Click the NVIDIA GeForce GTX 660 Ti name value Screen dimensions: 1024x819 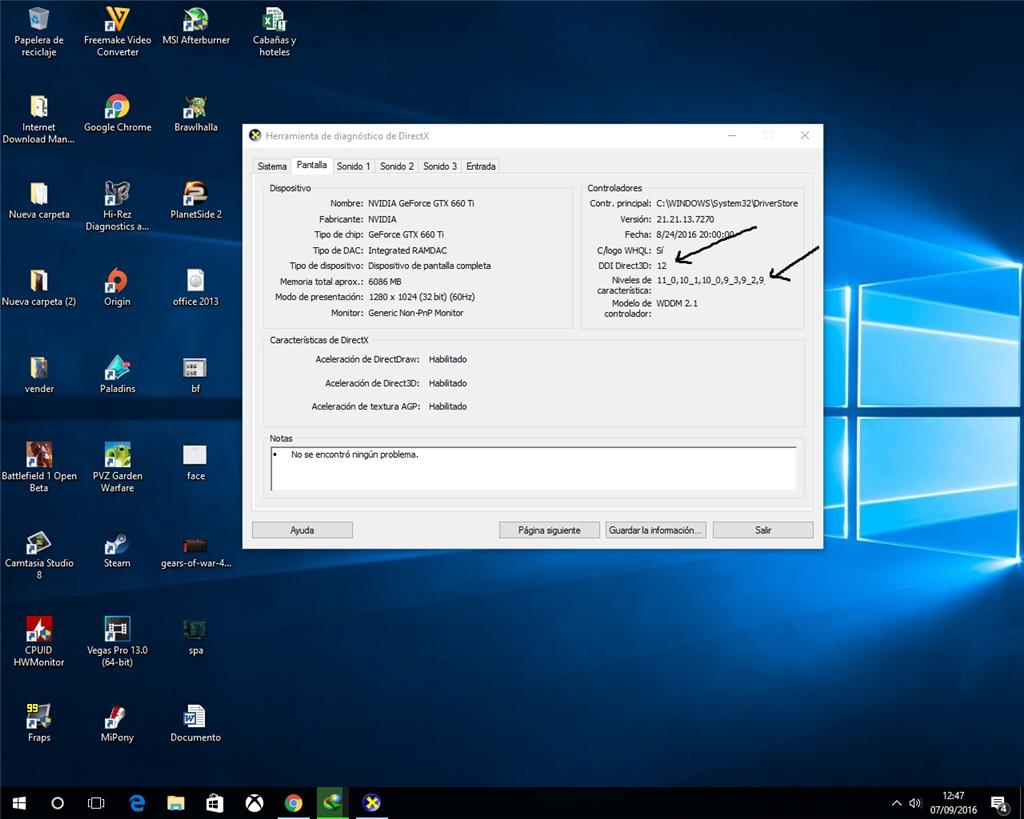[421, 203]
